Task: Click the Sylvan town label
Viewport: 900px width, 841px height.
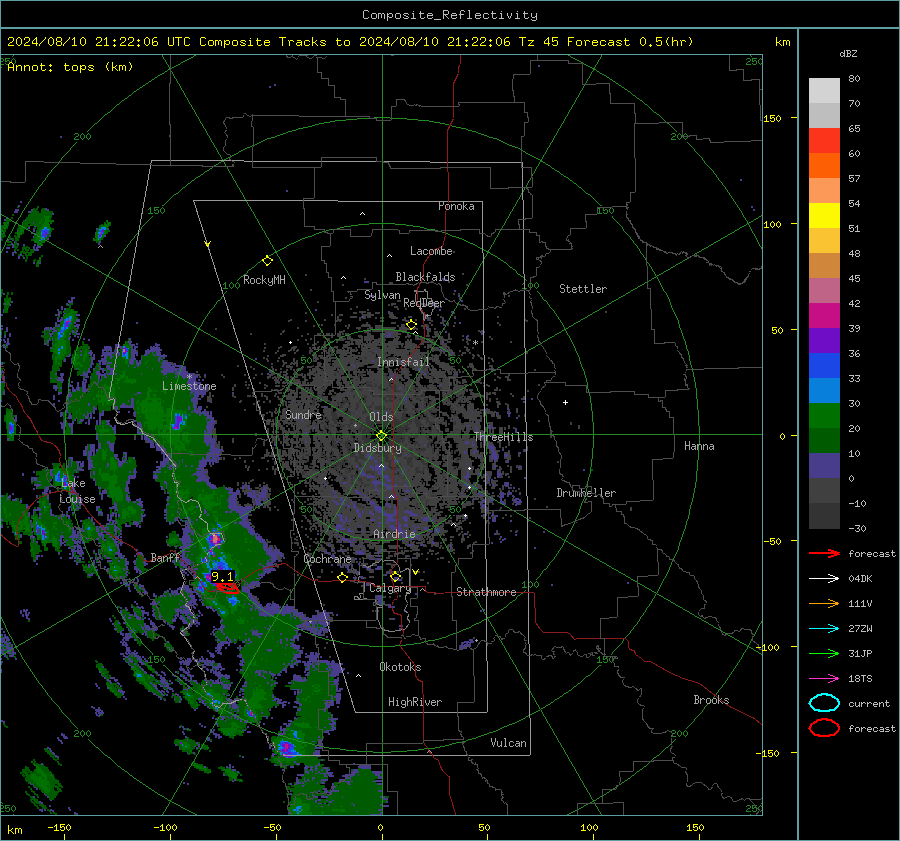Action: [382, 296]
